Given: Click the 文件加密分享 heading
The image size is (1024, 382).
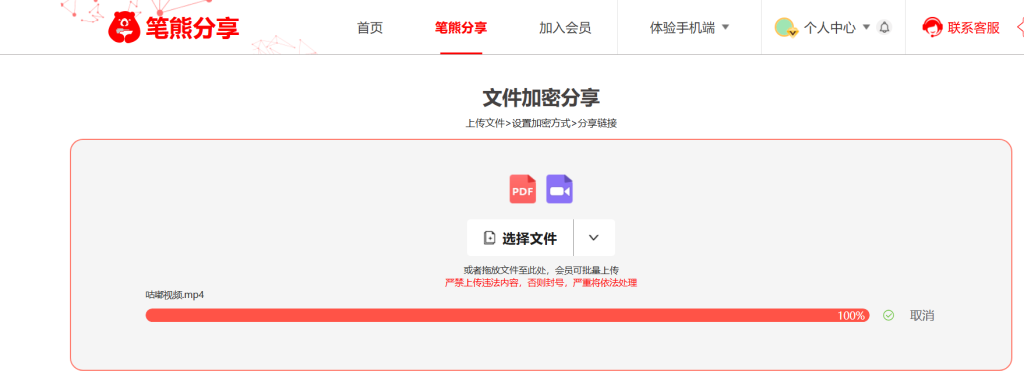Looking at the screenshot, I should pos(541,98).
